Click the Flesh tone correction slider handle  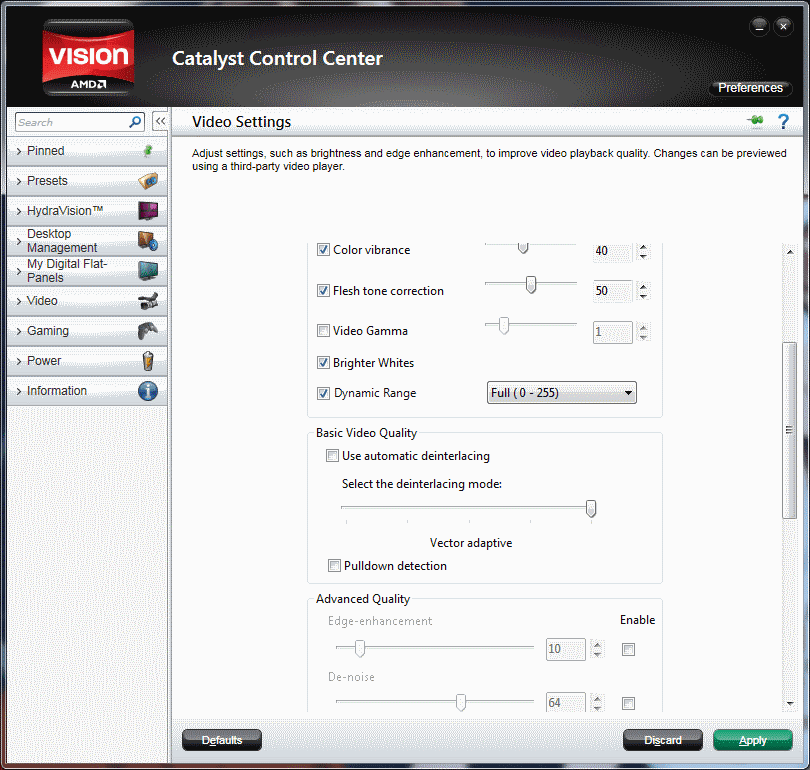(531, 285)
